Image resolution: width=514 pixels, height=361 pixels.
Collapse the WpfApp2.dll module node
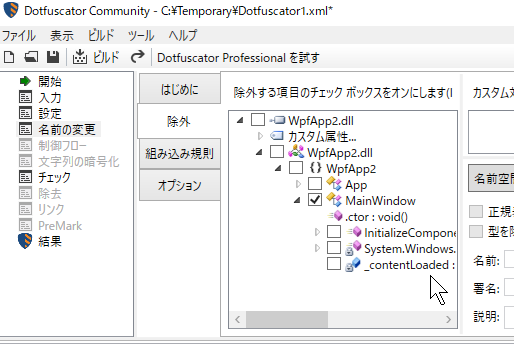coord(259,152)
